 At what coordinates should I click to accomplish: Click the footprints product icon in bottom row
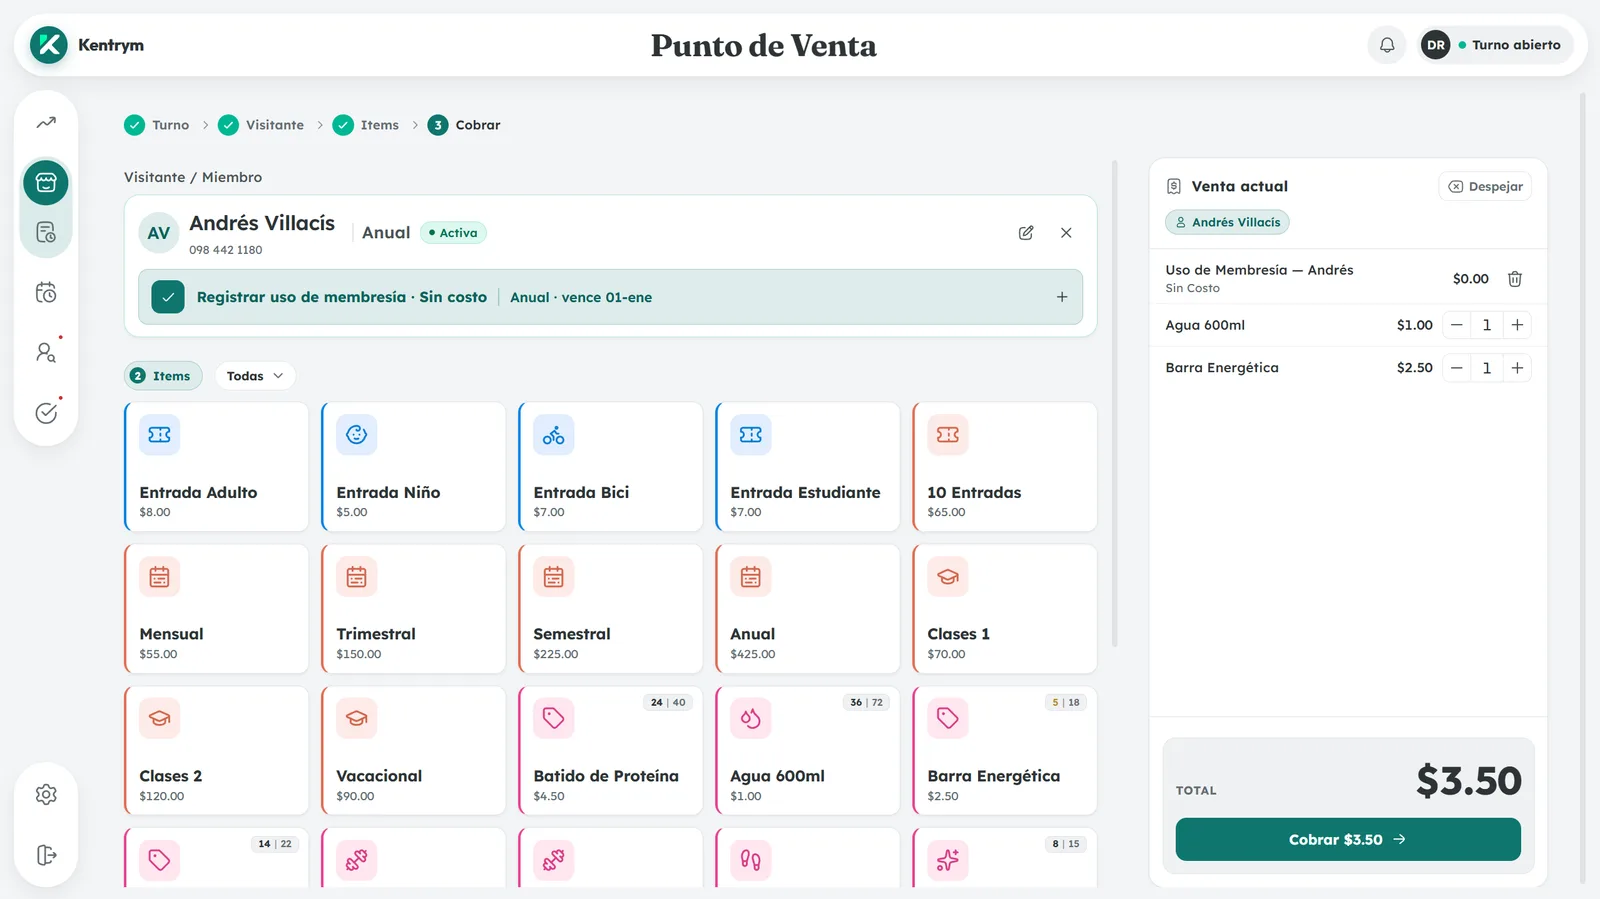point(751,860)
